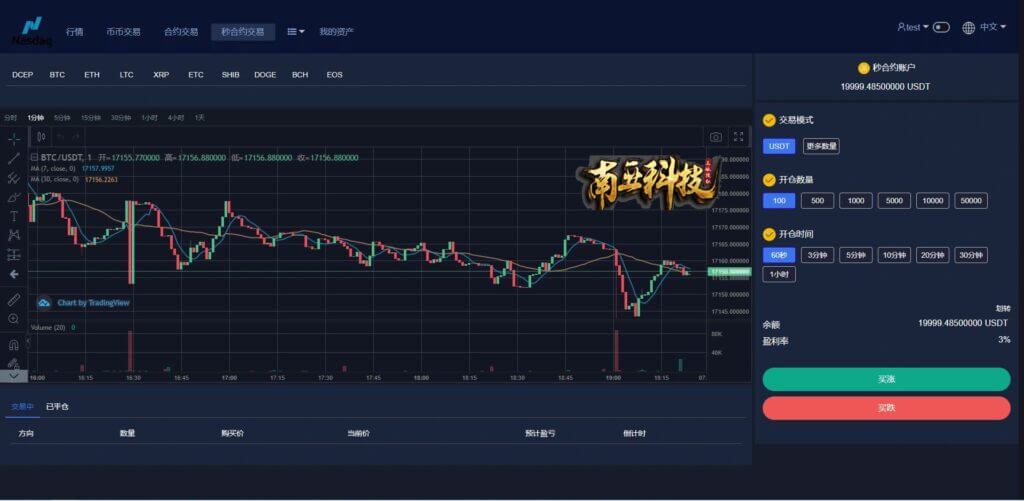Screen dimensions: 1024x501
Task: Open the 行情 market page
Action: [x=74, y=31]
